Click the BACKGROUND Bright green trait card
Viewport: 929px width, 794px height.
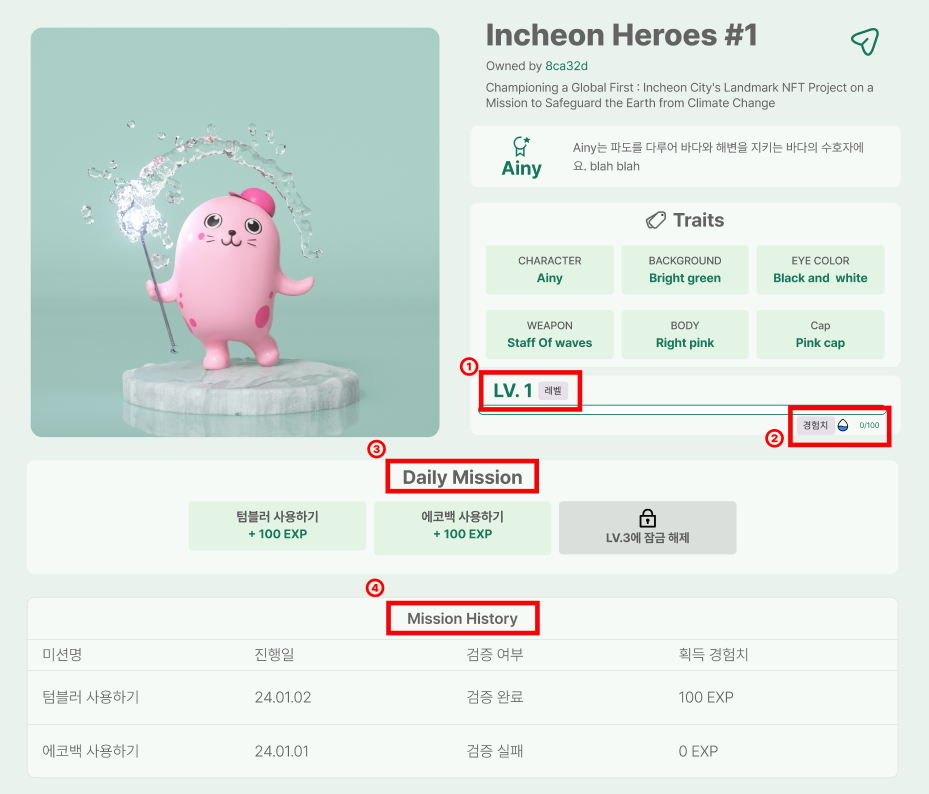(x=684, y=269)
